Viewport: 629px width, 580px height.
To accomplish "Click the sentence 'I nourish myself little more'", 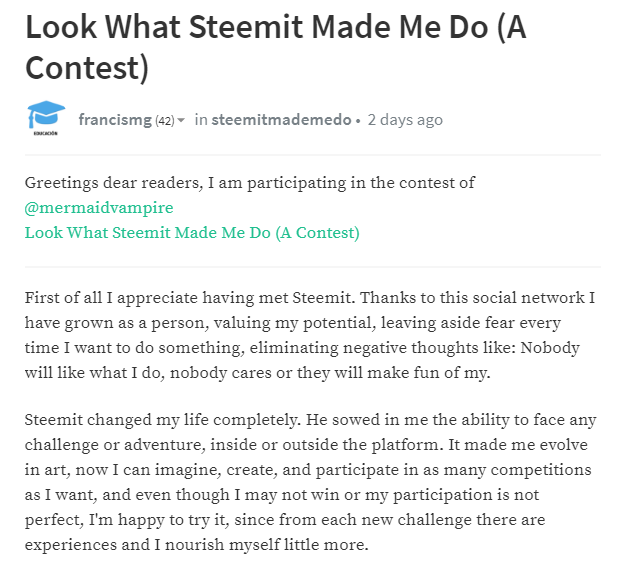I will click(x=261, y=545).
